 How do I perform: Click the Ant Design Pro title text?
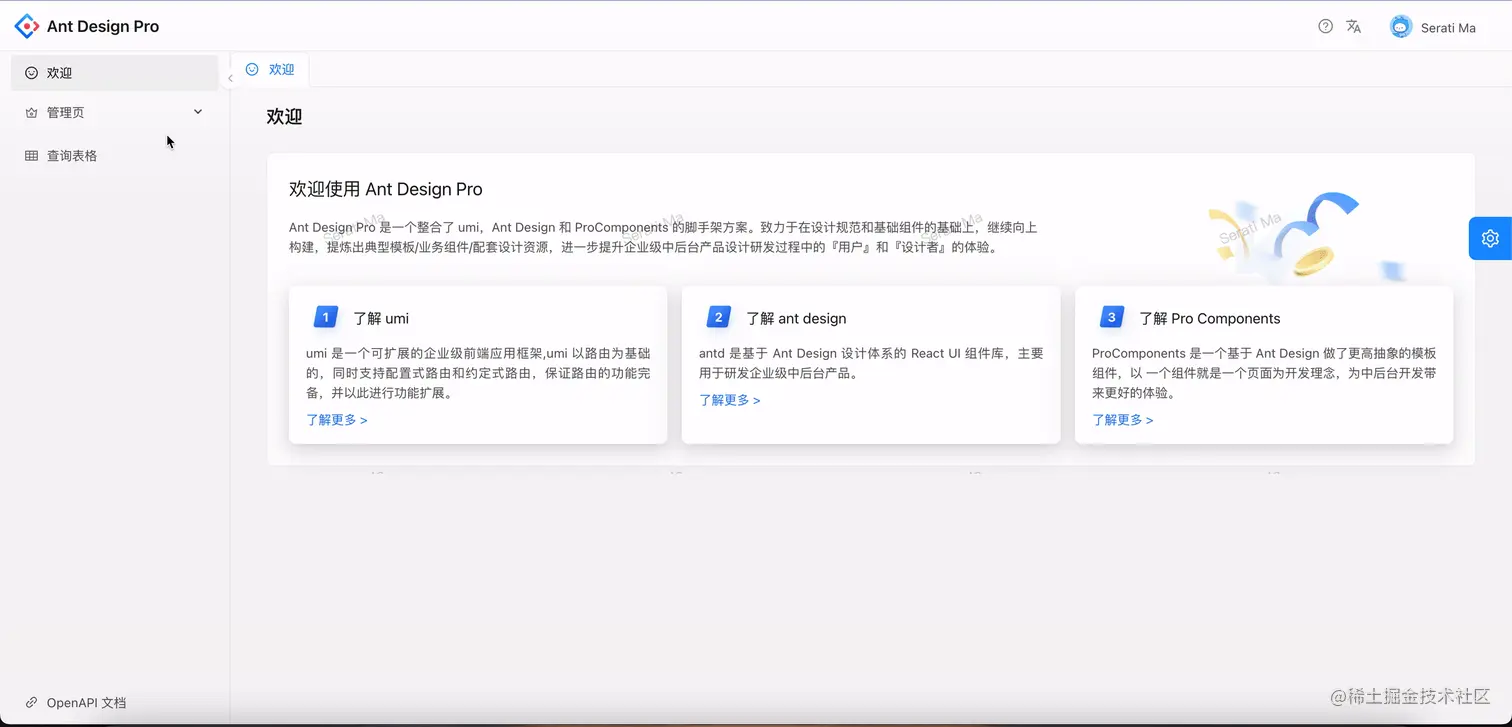tap(103, 27)
